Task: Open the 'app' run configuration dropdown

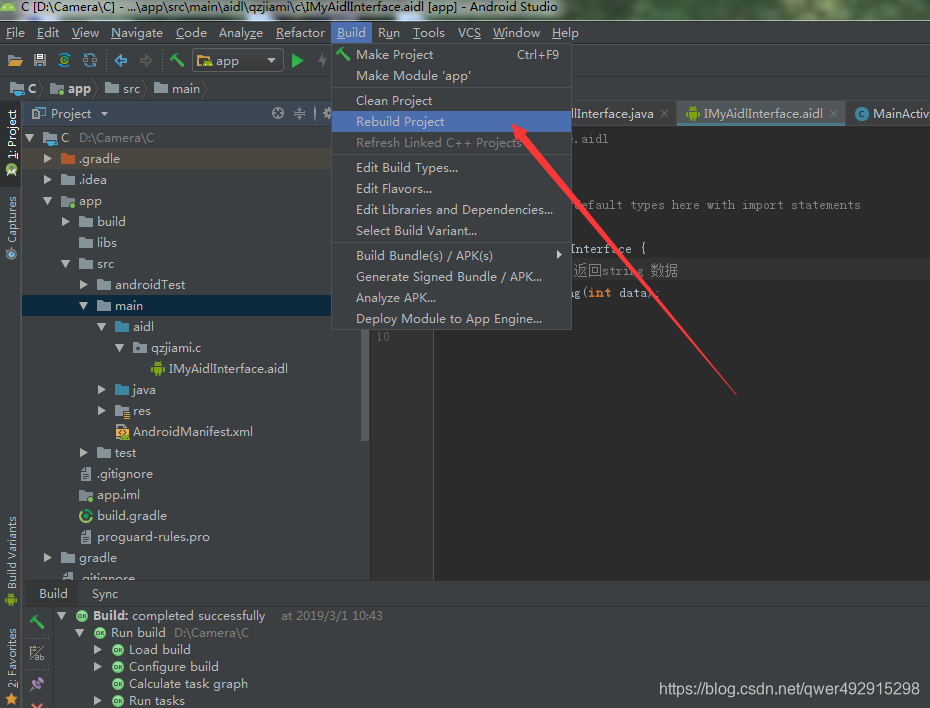Action: pos(238,60)
